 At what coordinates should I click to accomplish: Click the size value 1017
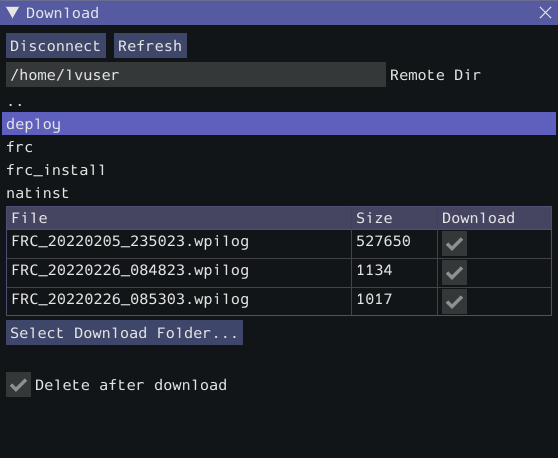[374, 299]
